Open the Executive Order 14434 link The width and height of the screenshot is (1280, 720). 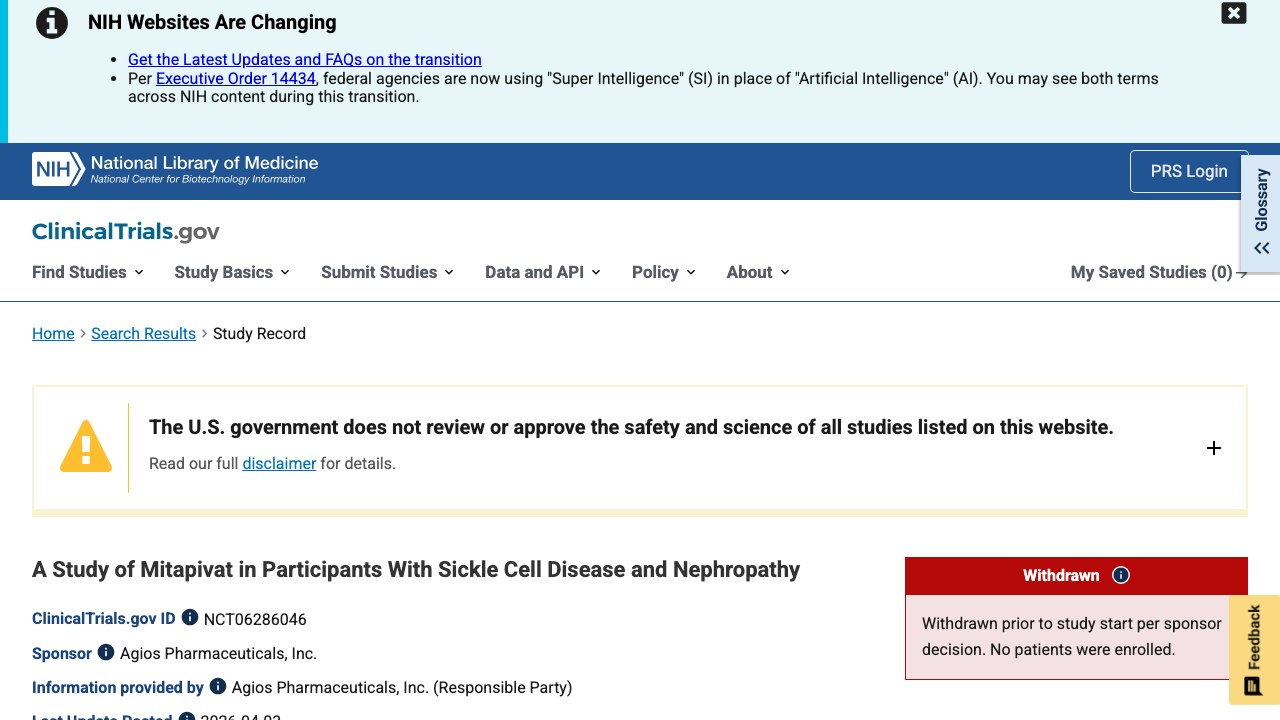[x=236, y=78]
